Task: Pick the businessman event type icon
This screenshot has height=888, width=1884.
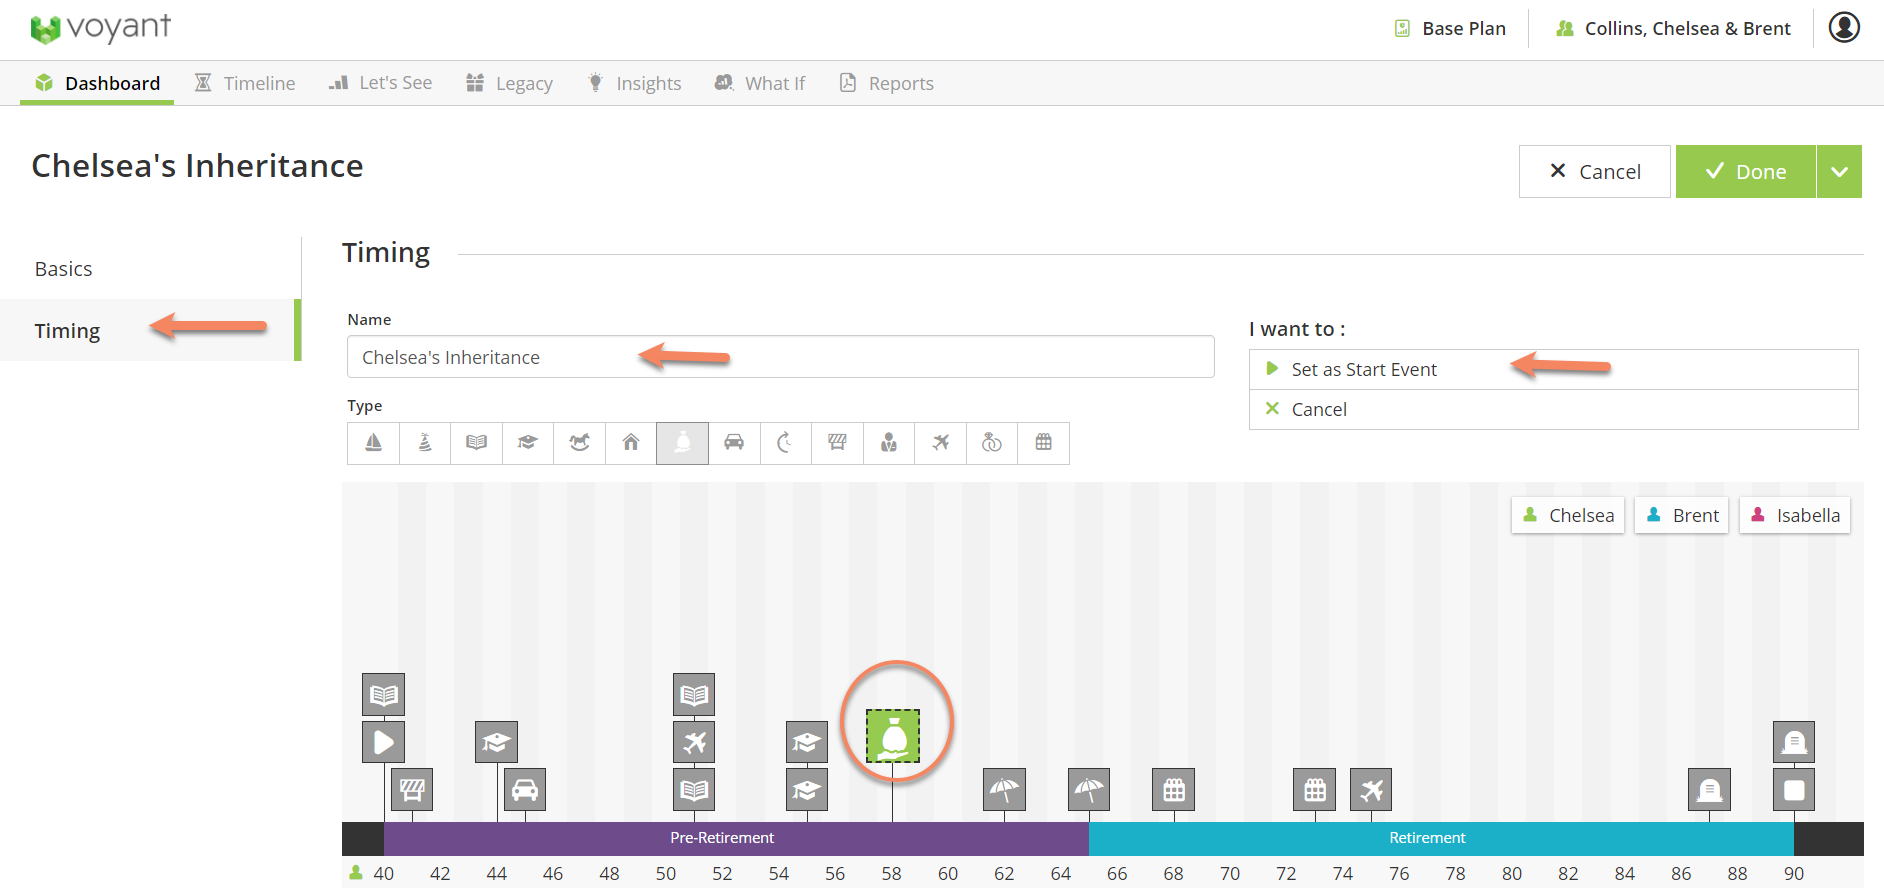Action: pyautogui.click(x=889, y=443)
